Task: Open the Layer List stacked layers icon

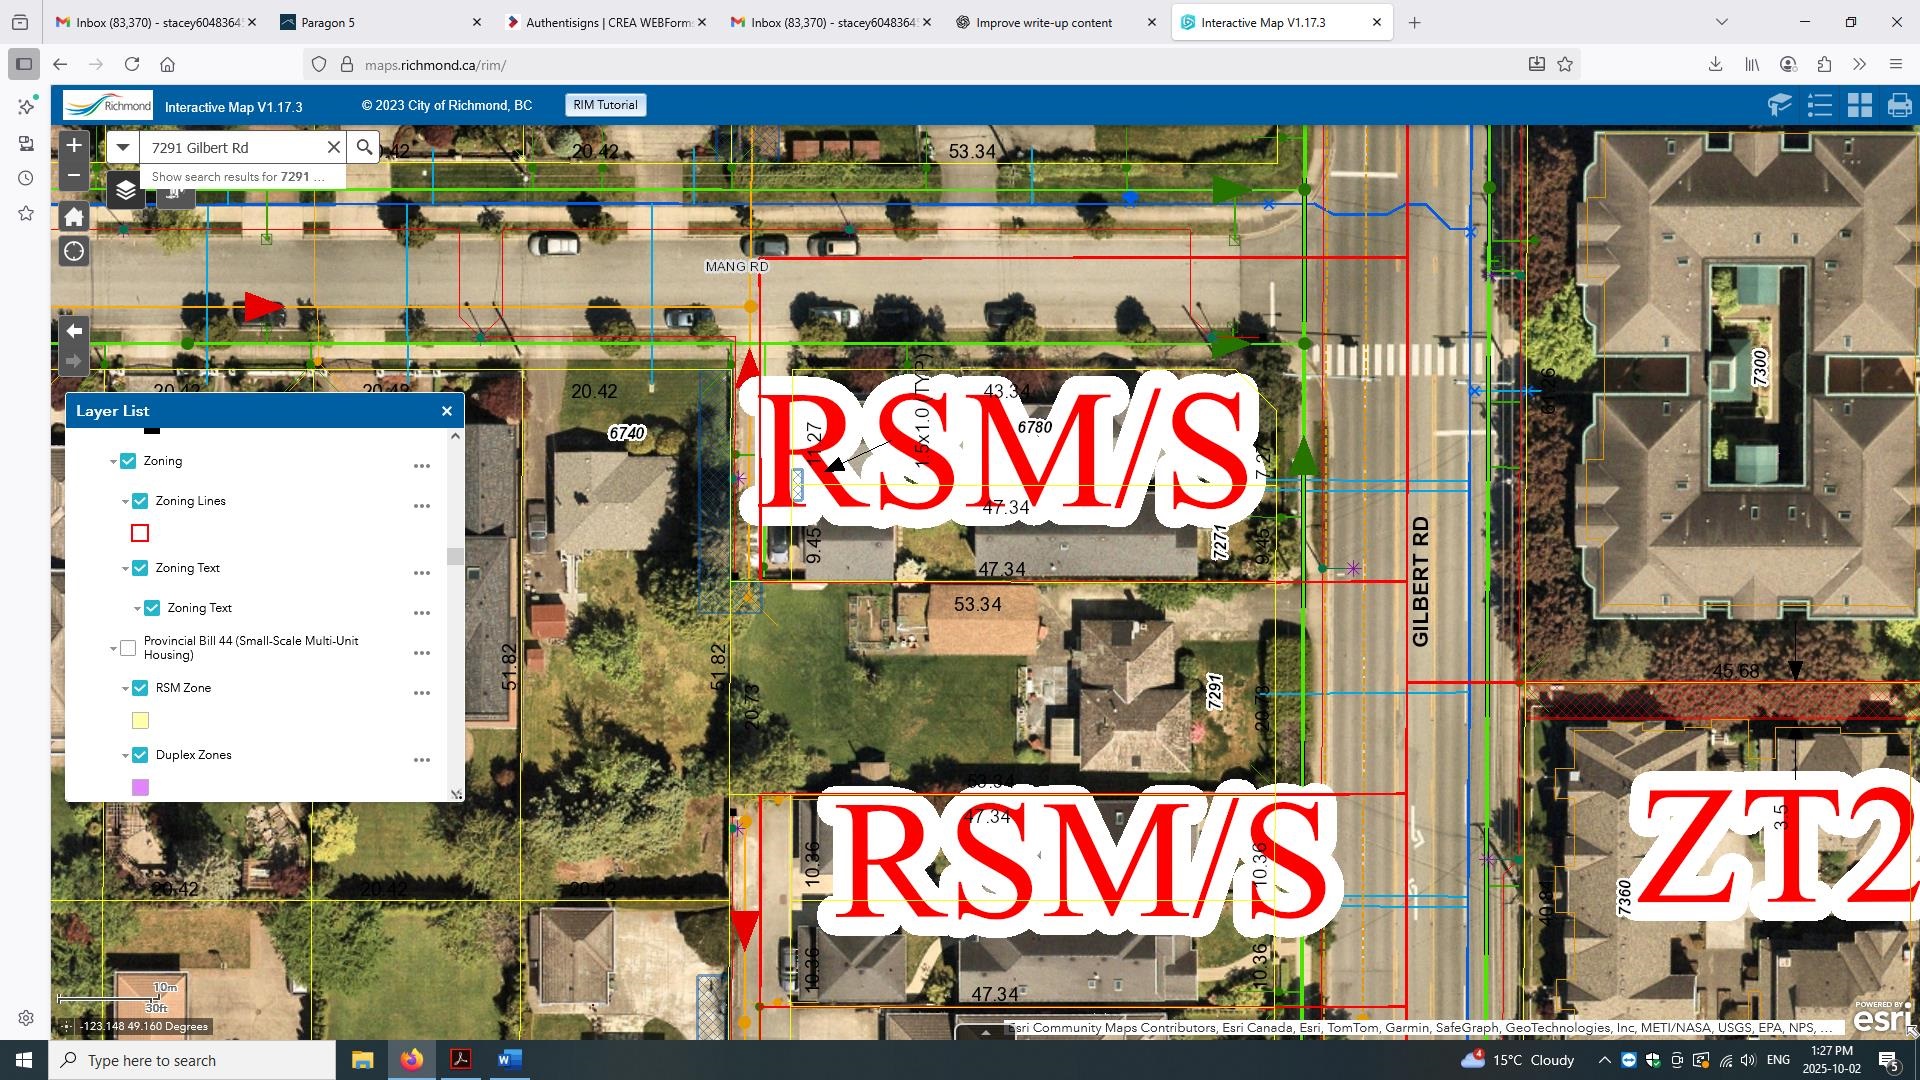Action: pyautogui.click(x=126, y=189)
